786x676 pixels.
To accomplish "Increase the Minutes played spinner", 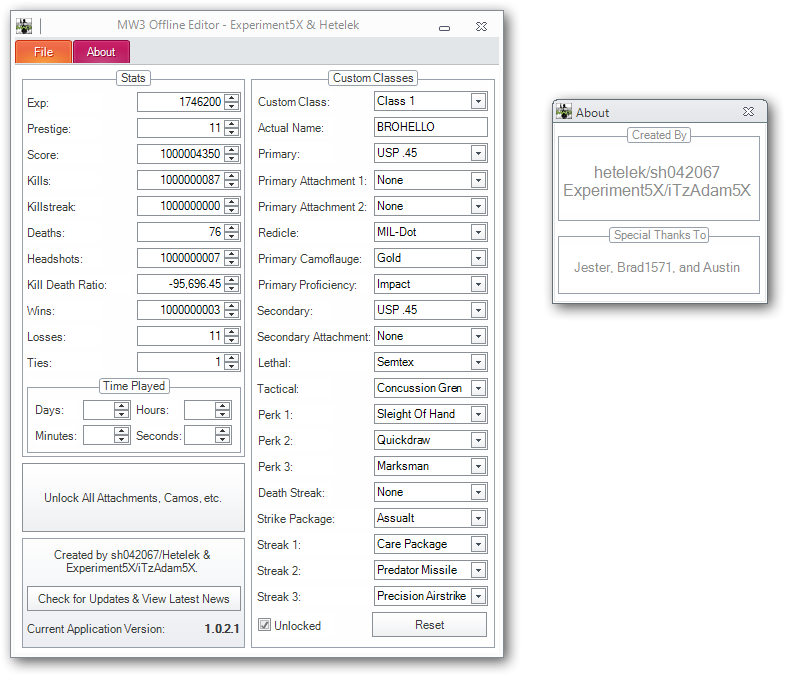I will click(121, 431).
